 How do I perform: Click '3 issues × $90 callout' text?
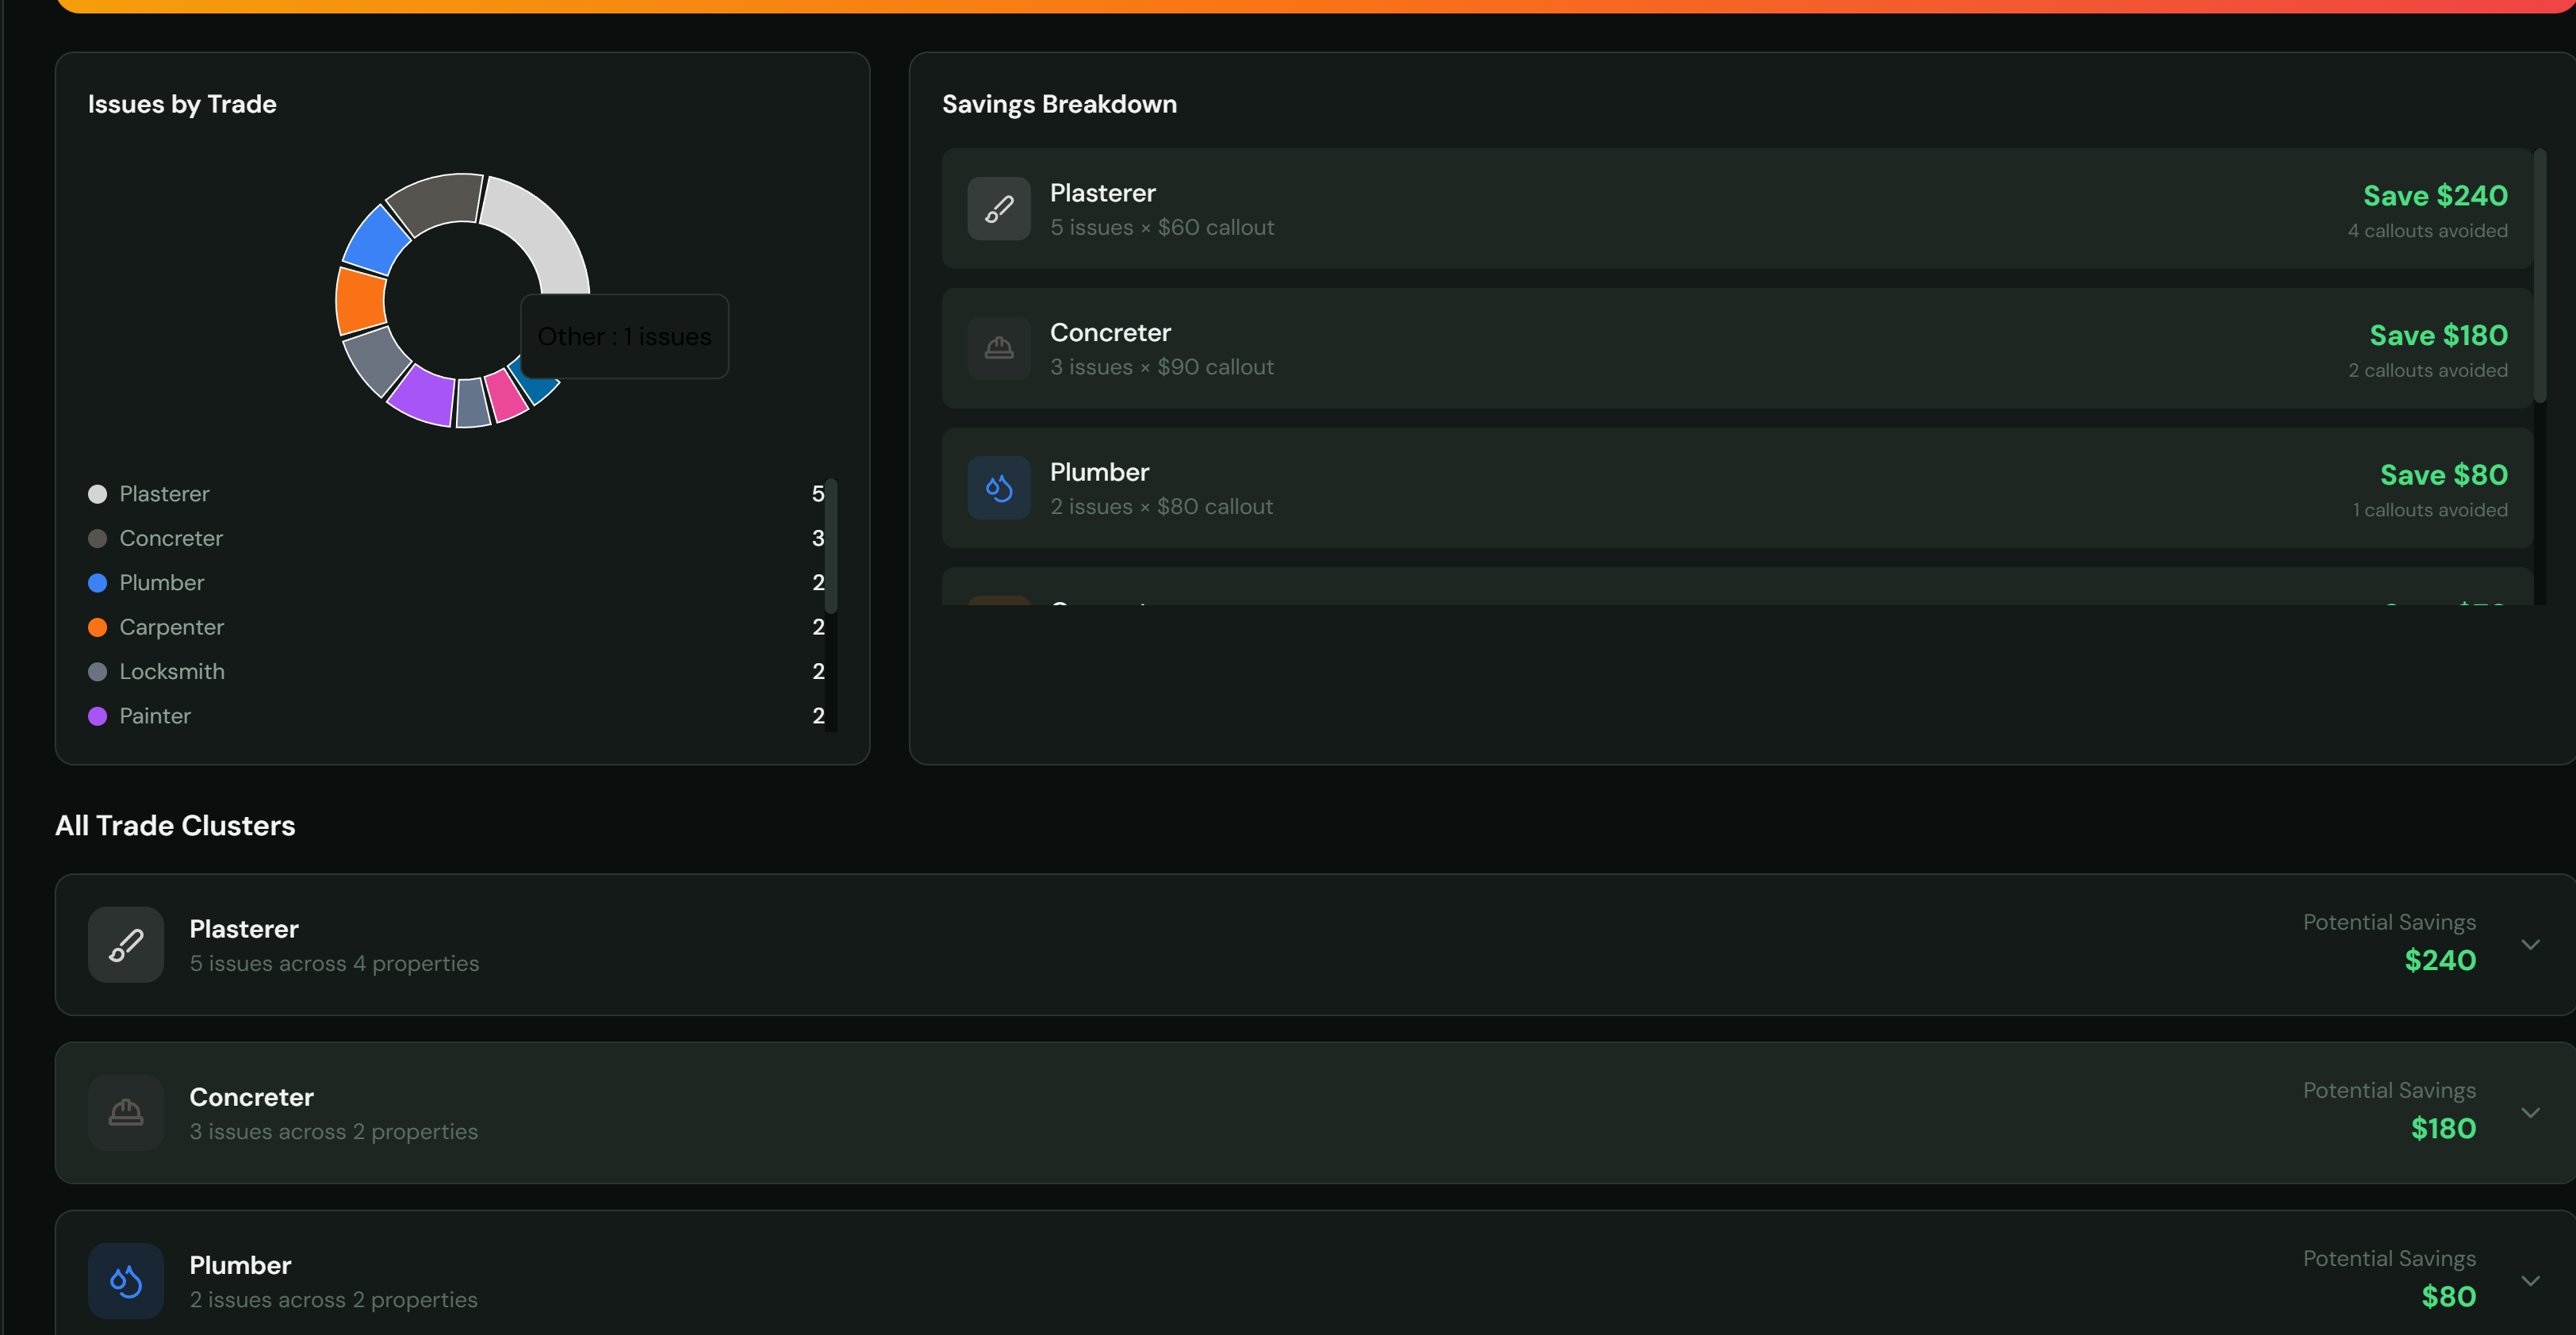point(1162,368)
